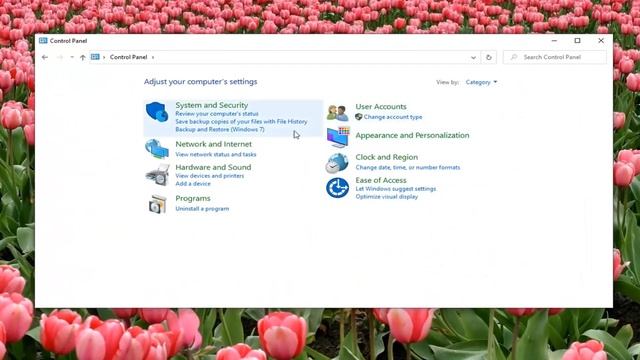Image resolution: width=640 pixels, height=360 pixels.
Task: Click the forward arrow in navigation bar
Action: point(60,57)
